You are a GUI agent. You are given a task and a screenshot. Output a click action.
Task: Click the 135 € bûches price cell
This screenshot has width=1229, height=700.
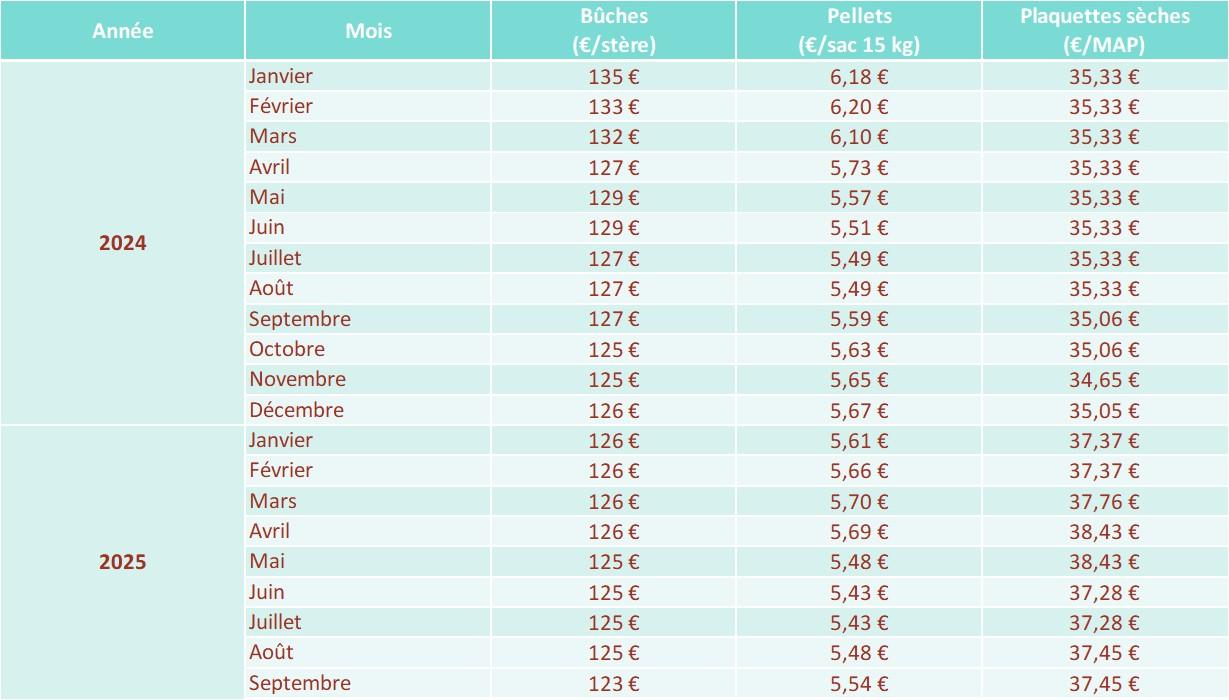click(x=614, y=76)
